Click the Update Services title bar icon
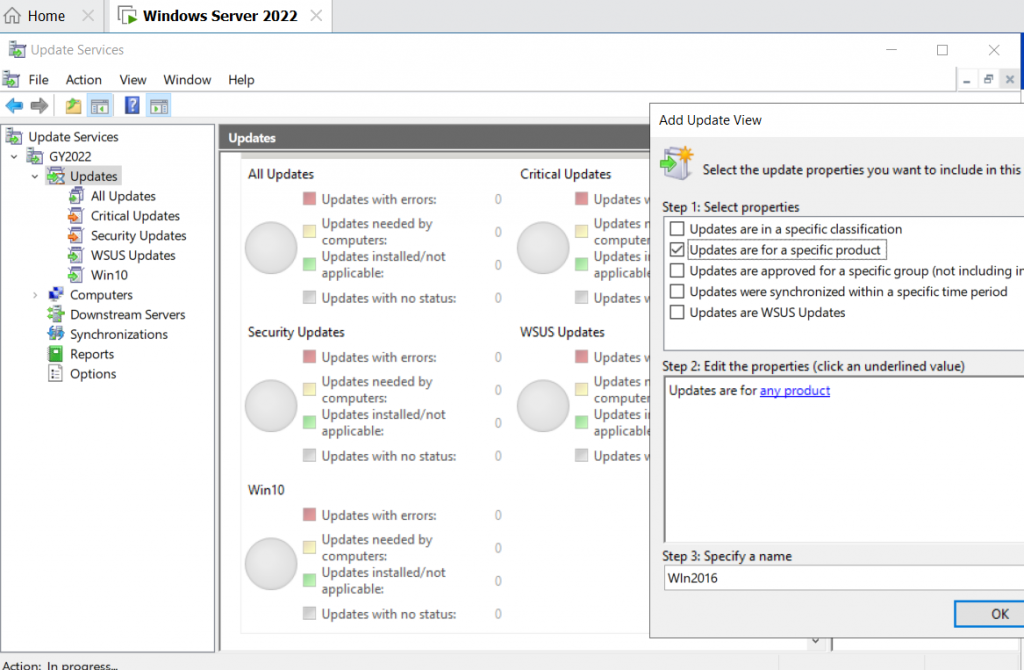The height and width of the screenshot is (670, 1024). pos(17,50)
